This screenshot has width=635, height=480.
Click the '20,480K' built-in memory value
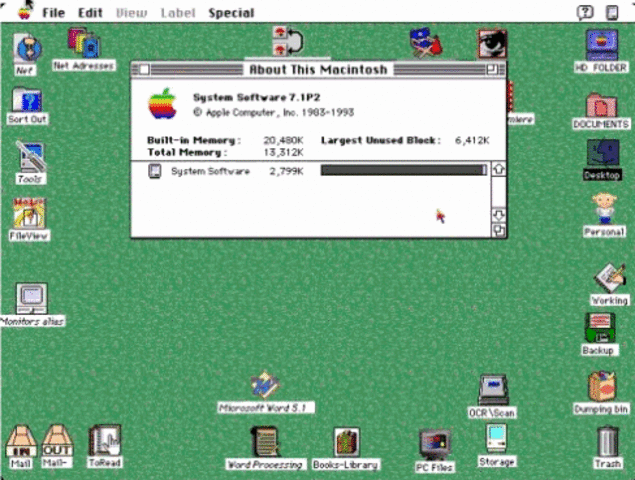[x=283, y=141]
